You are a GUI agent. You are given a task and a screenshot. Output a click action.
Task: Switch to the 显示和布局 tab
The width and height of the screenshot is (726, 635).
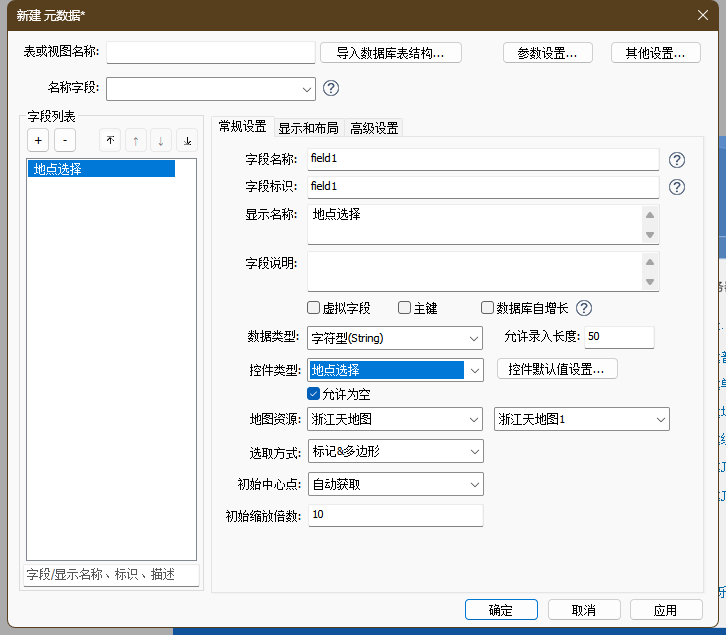click(x=308, y=128)
